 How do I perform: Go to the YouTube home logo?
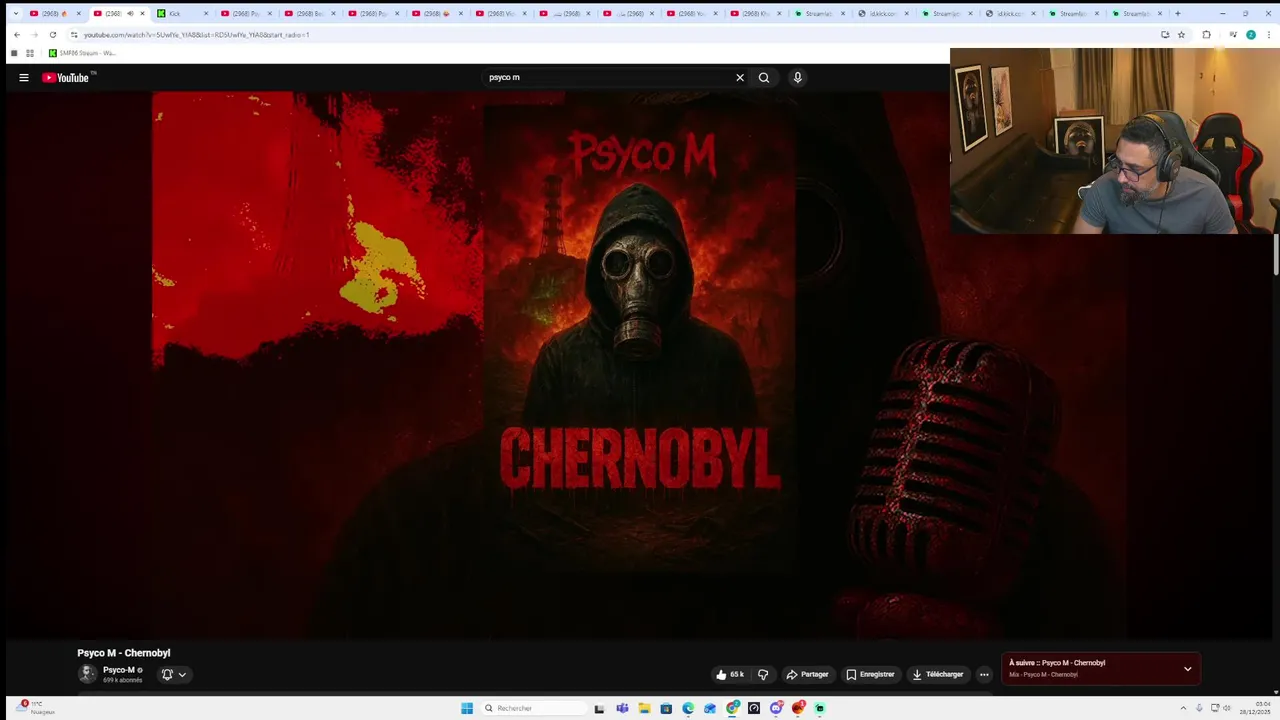point(68,77)
